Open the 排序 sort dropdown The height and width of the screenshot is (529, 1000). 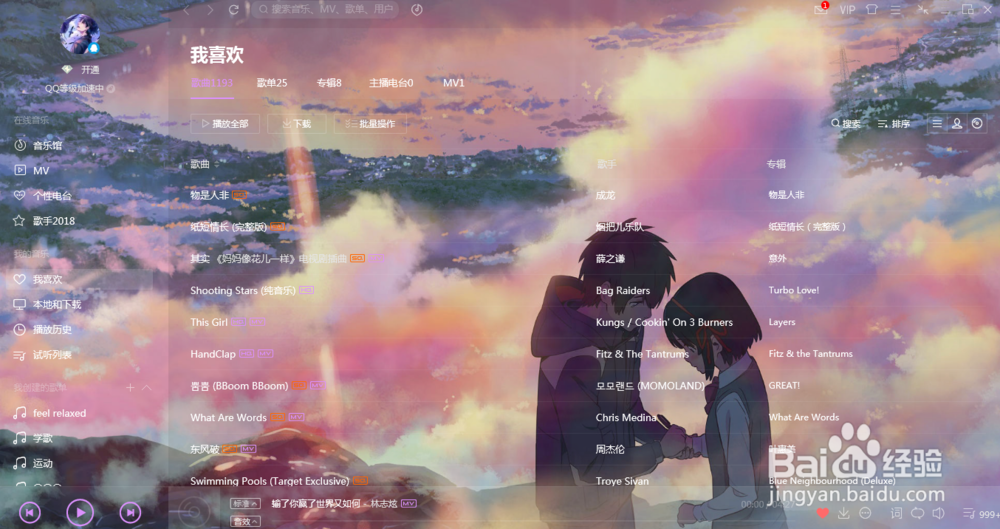click(893, 124)
